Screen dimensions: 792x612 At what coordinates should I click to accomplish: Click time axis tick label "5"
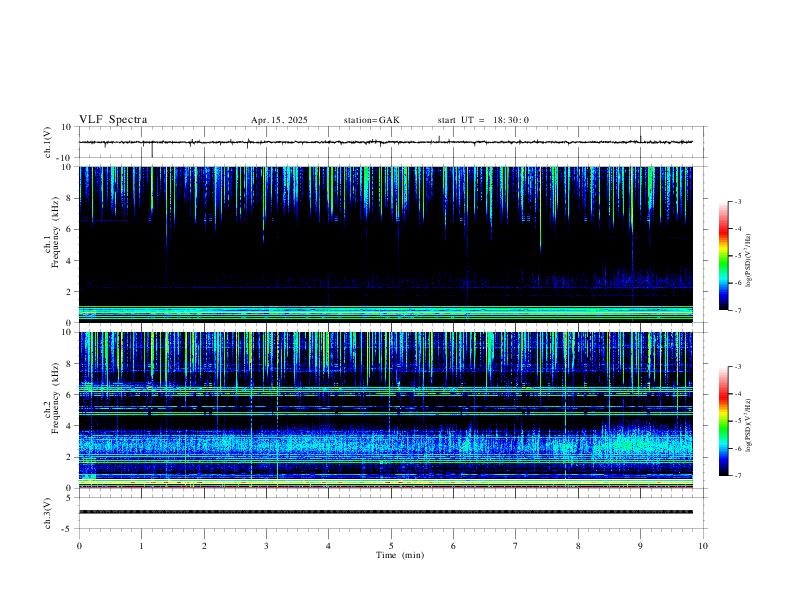[391, 546]
